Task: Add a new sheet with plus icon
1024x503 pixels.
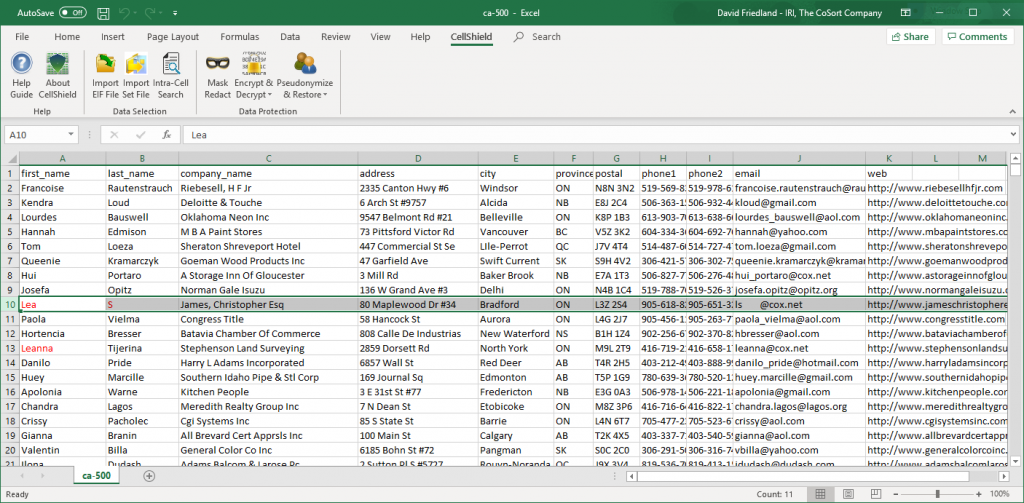Action: 150,476
